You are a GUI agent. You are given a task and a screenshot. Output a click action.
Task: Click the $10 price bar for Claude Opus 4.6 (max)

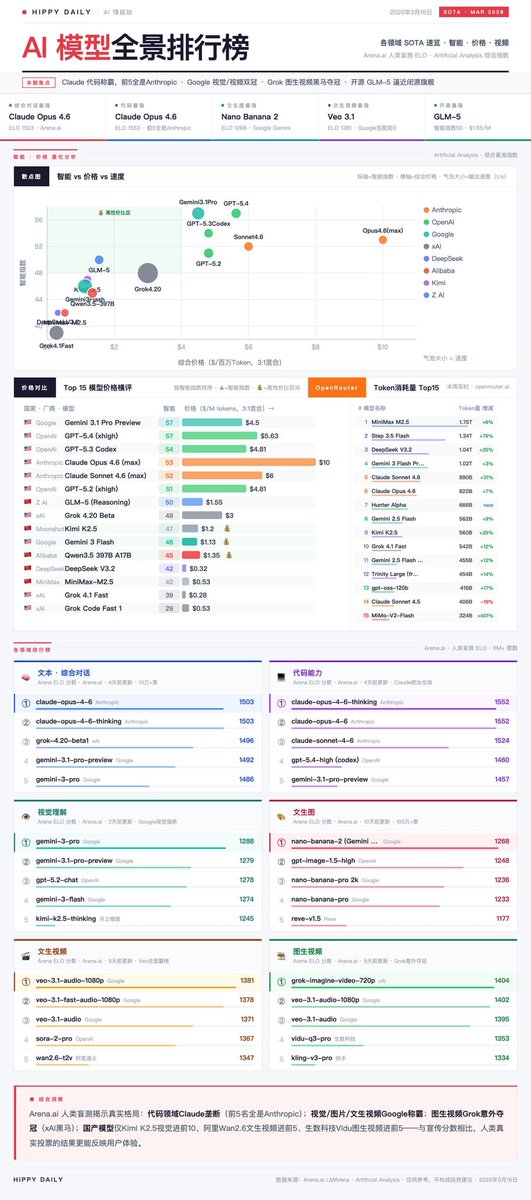[249, 462]
